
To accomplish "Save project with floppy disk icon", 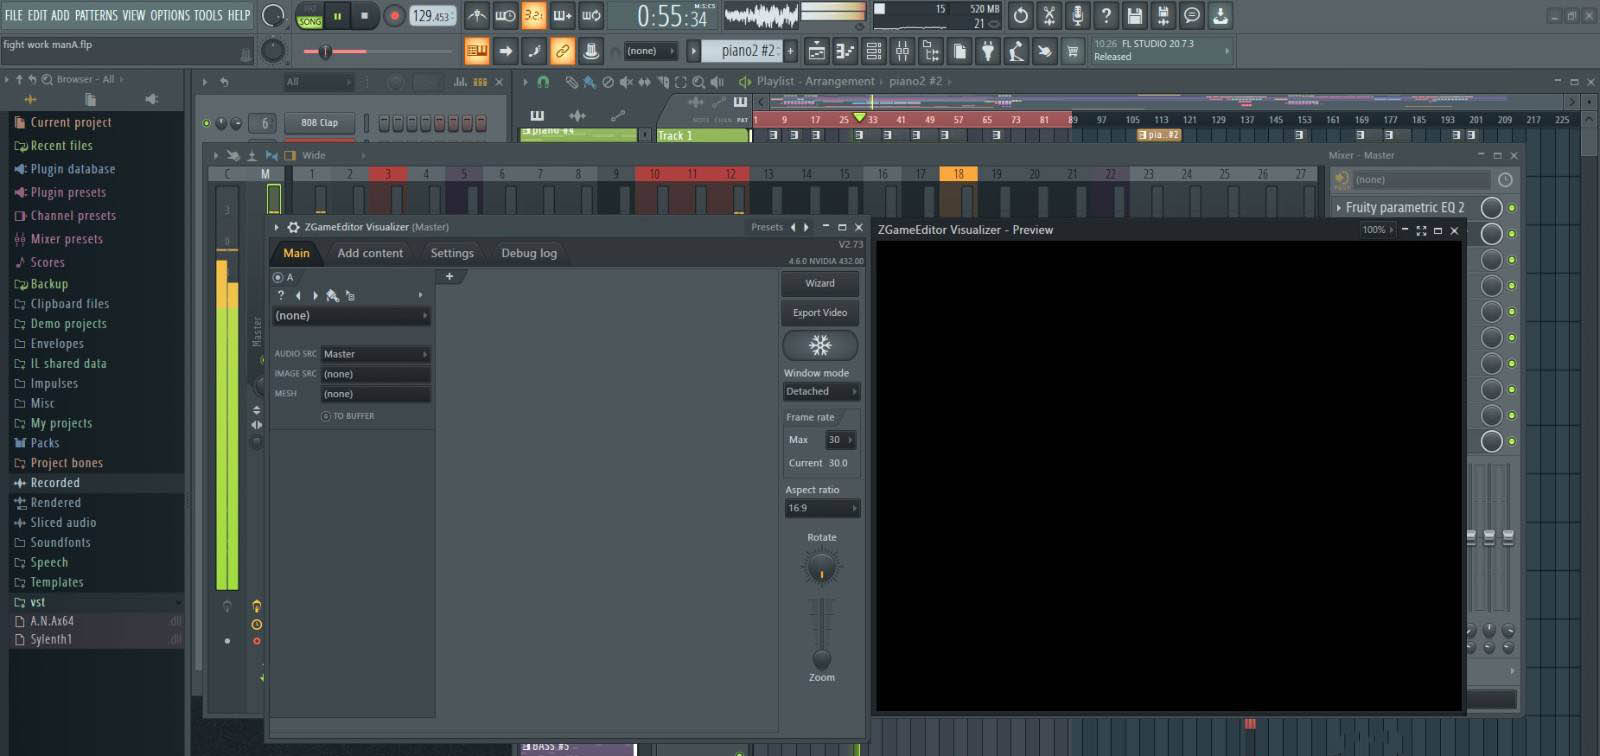I will click(x=1134, y=15).
